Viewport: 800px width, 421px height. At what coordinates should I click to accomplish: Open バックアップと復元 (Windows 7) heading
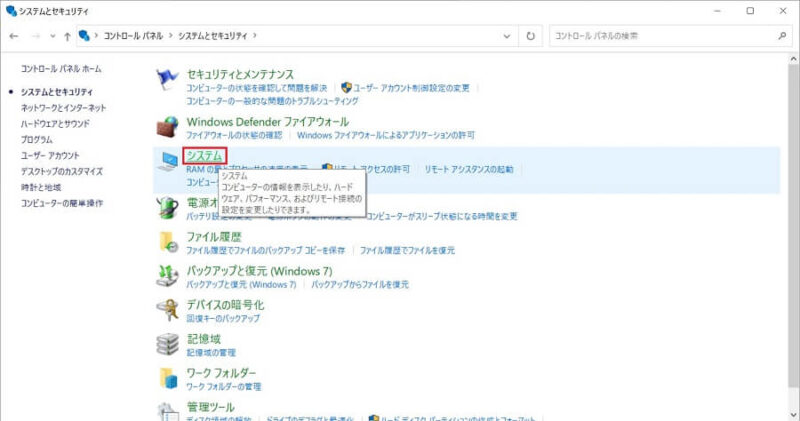pyautogui.click(x=259, y=271)
